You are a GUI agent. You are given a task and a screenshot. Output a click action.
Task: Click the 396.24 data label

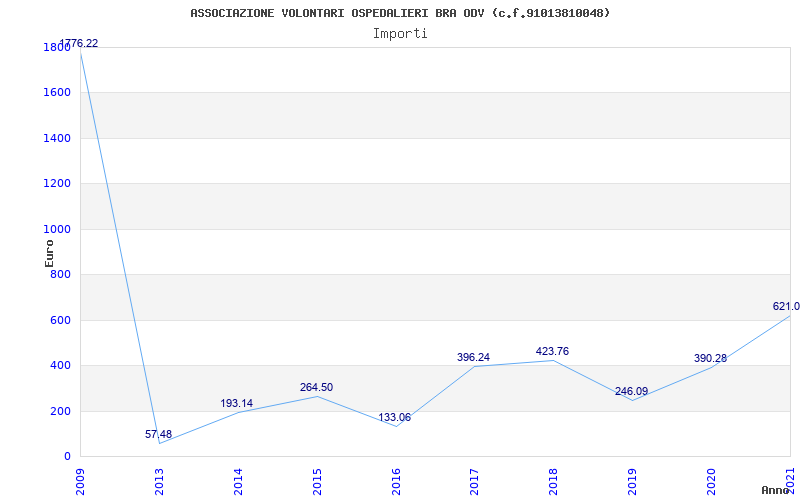pos(473,357)
